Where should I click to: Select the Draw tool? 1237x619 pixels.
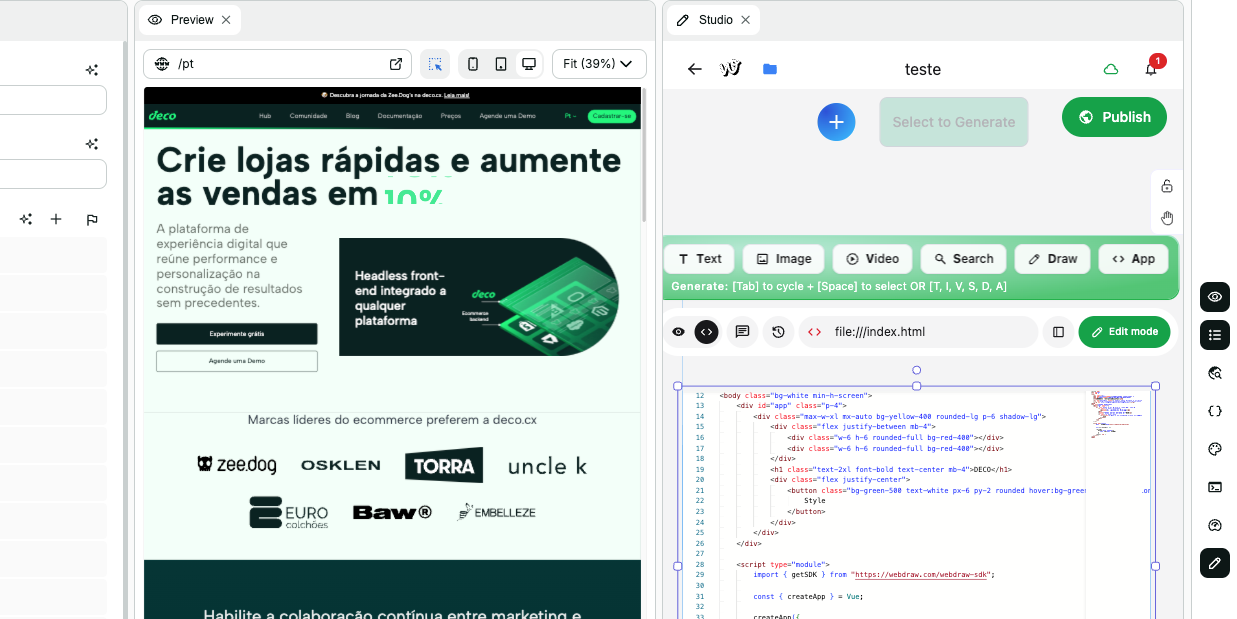[1052, 258]
